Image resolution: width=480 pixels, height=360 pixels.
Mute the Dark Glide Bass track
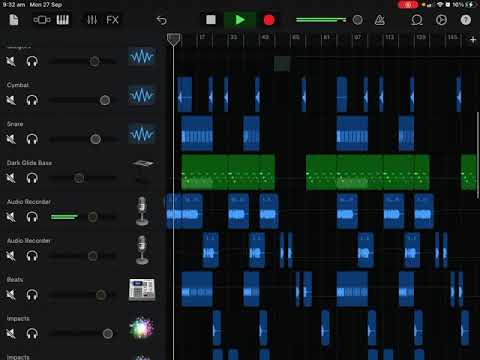point(11,178)
